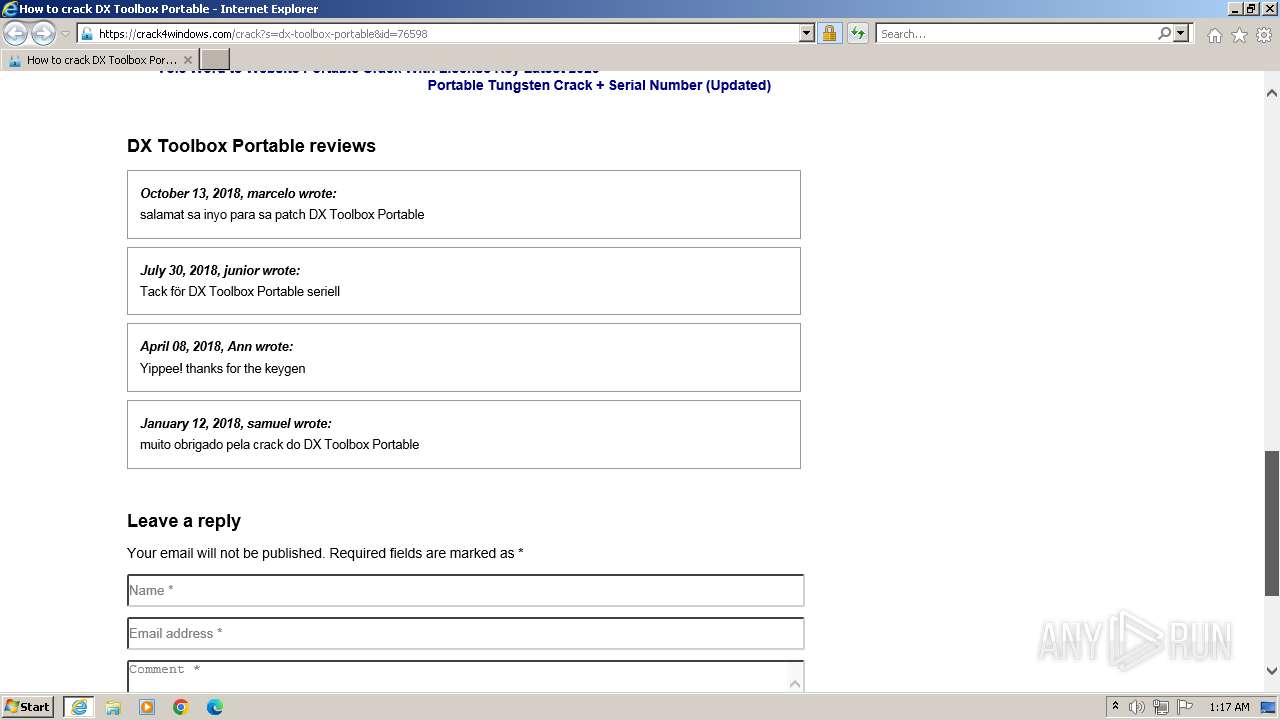Open File Explorer folder taskbar icon

[x=113, y=707]
